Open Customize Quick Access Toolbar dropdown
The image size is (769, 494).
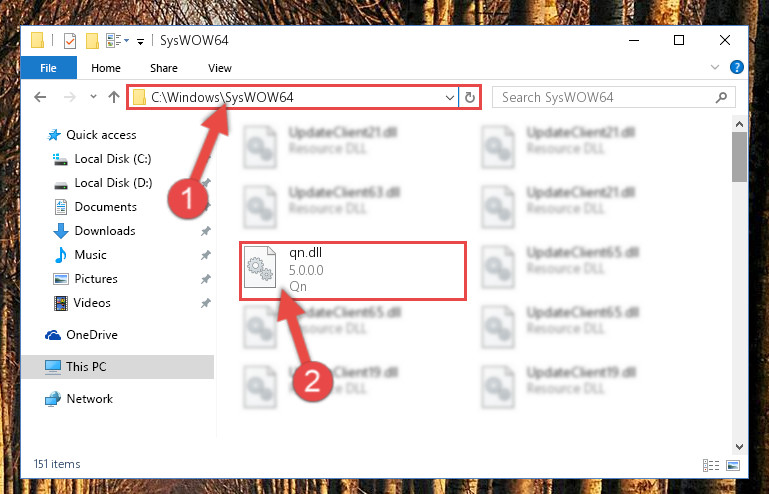click(140, 42)
